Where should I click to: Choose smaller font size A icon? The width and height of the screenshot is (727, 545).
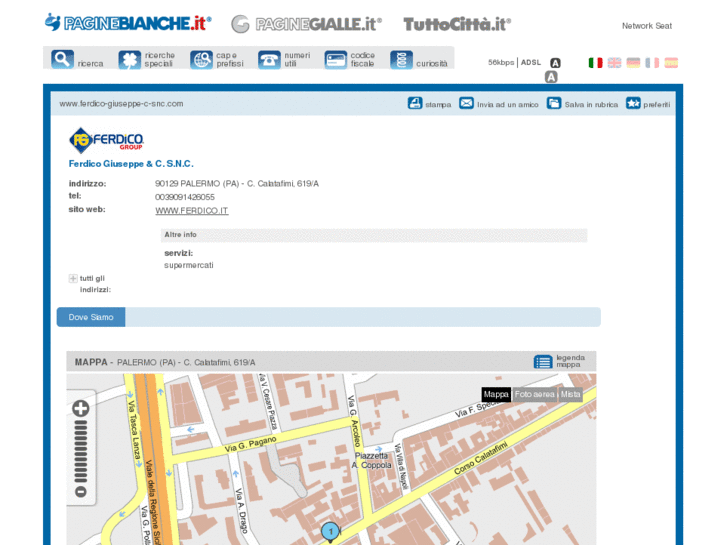555,63
